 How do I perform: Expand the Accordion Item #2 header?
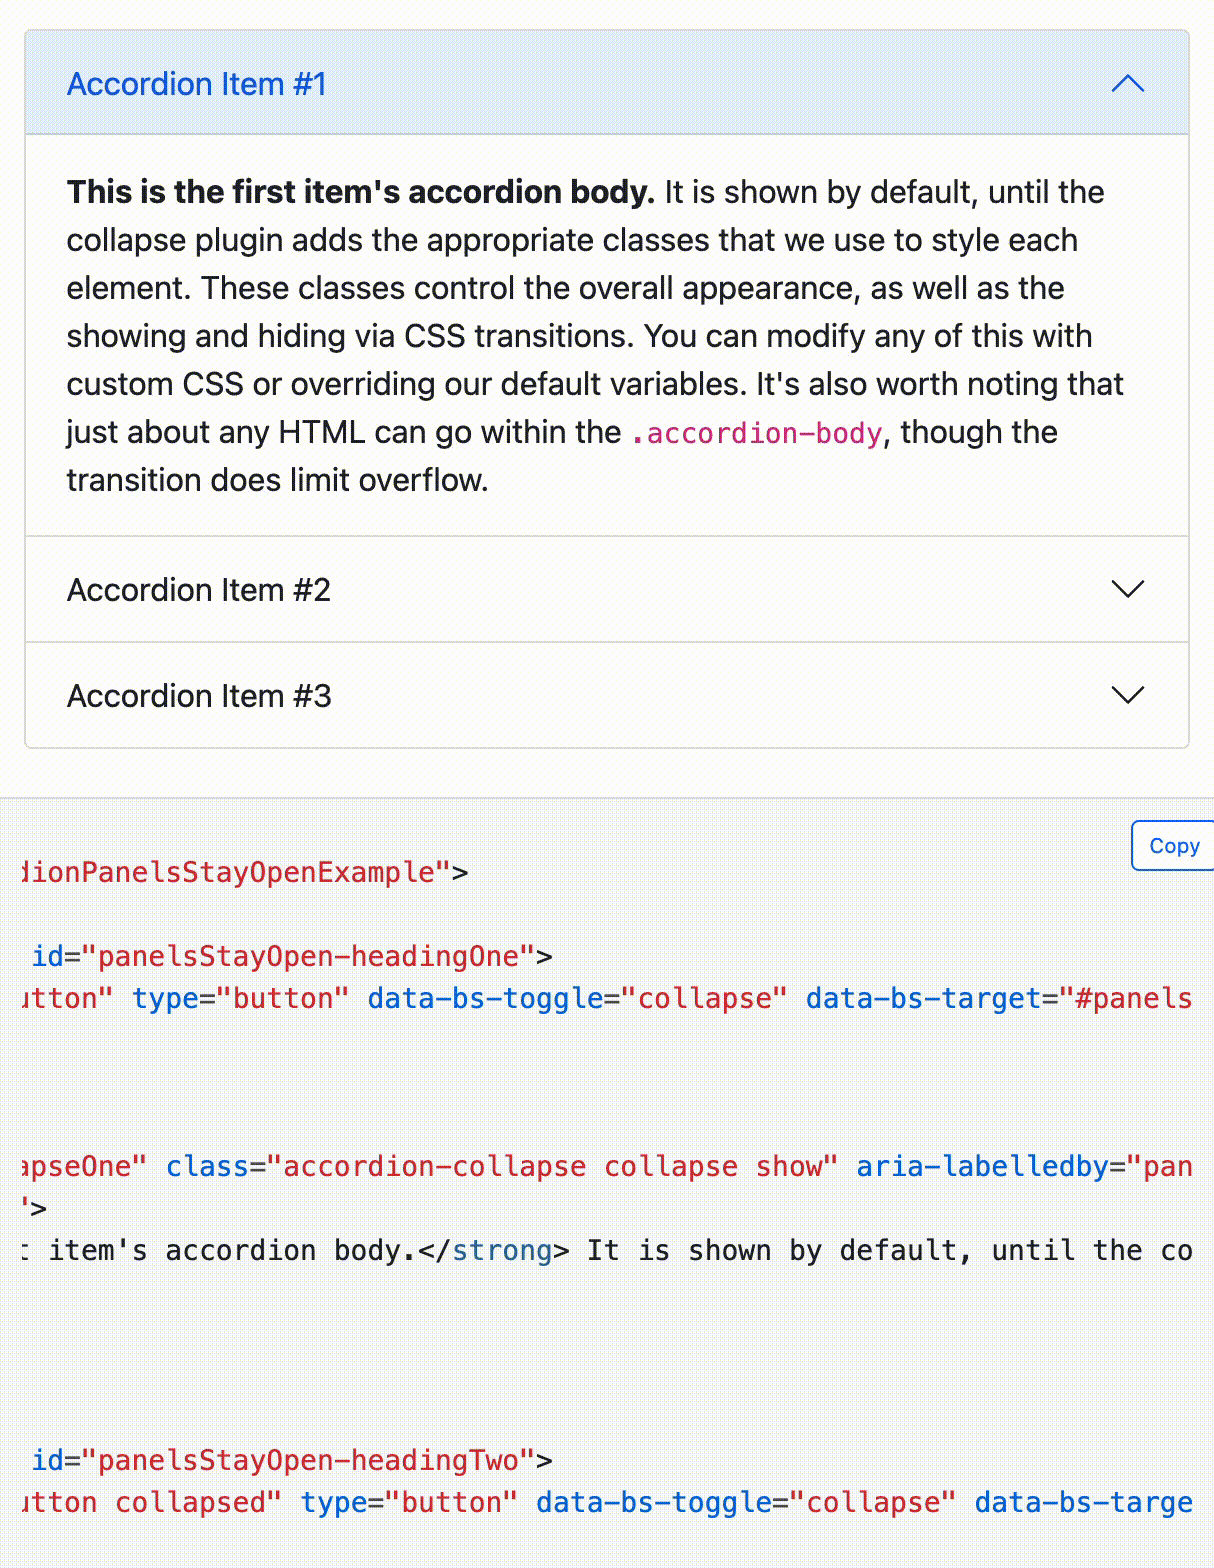[x=607, y=589]
